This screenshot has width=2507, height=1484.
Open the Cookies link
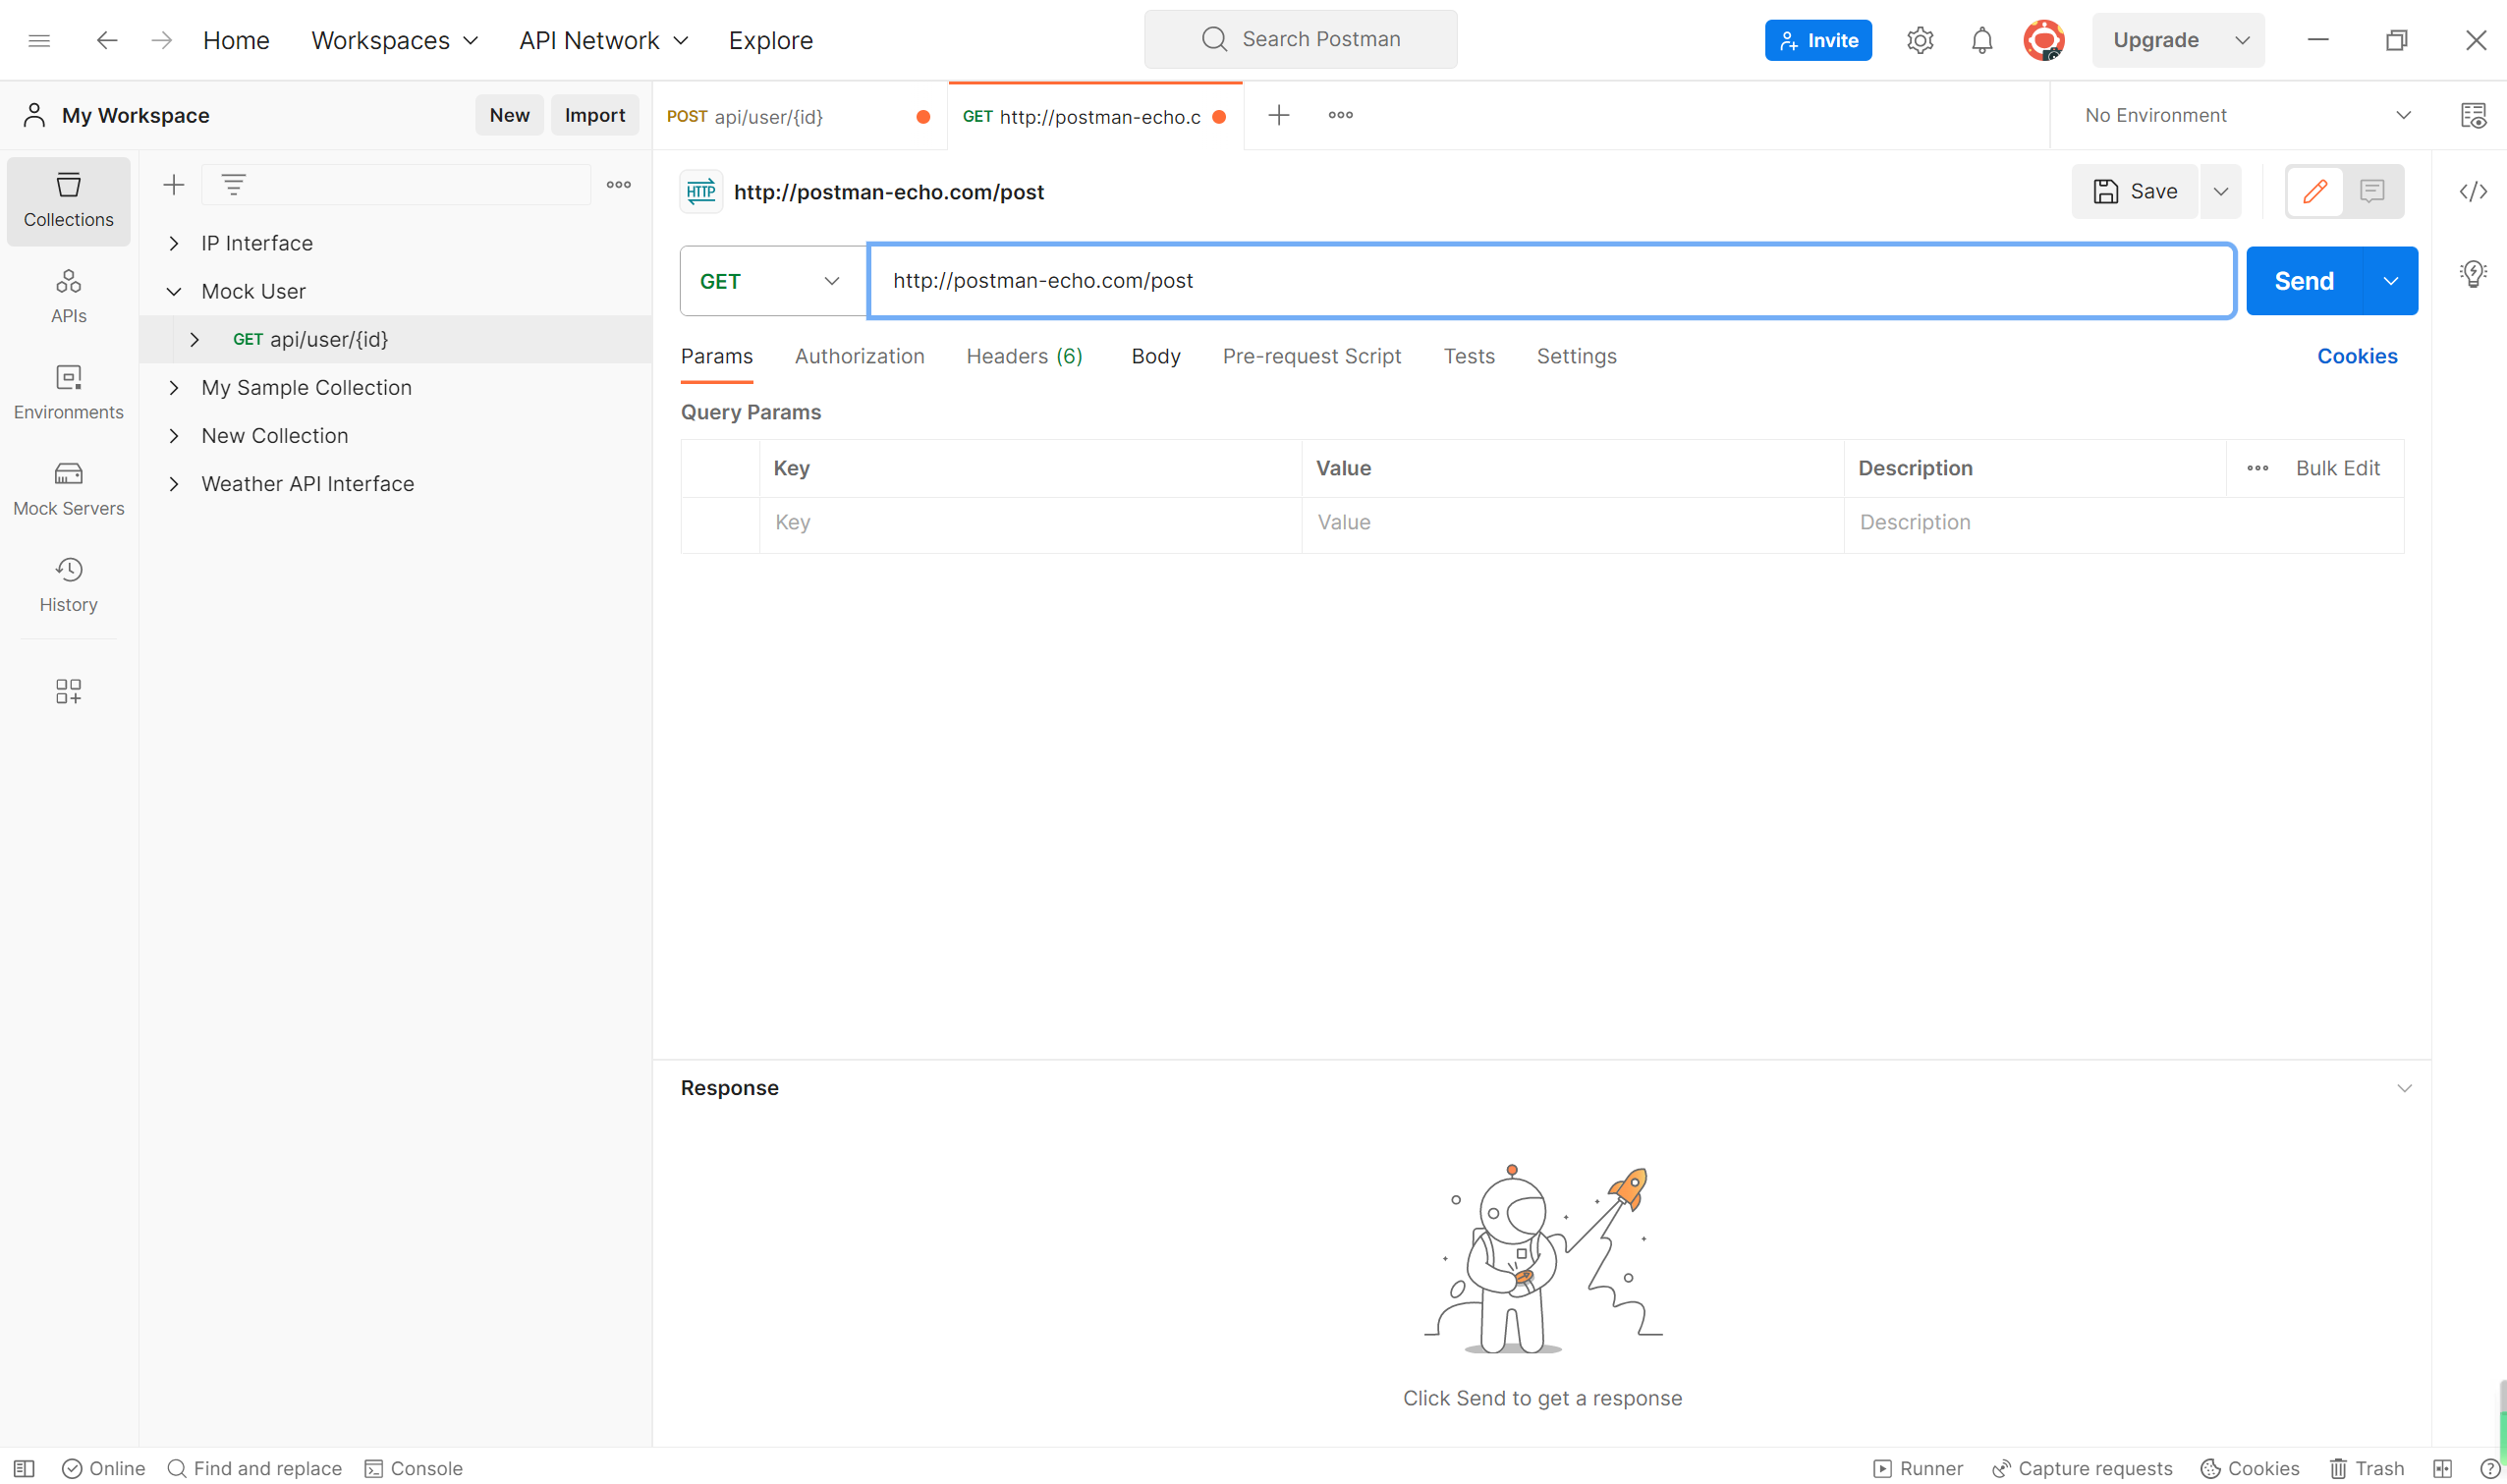click(x=2356, y=356)
